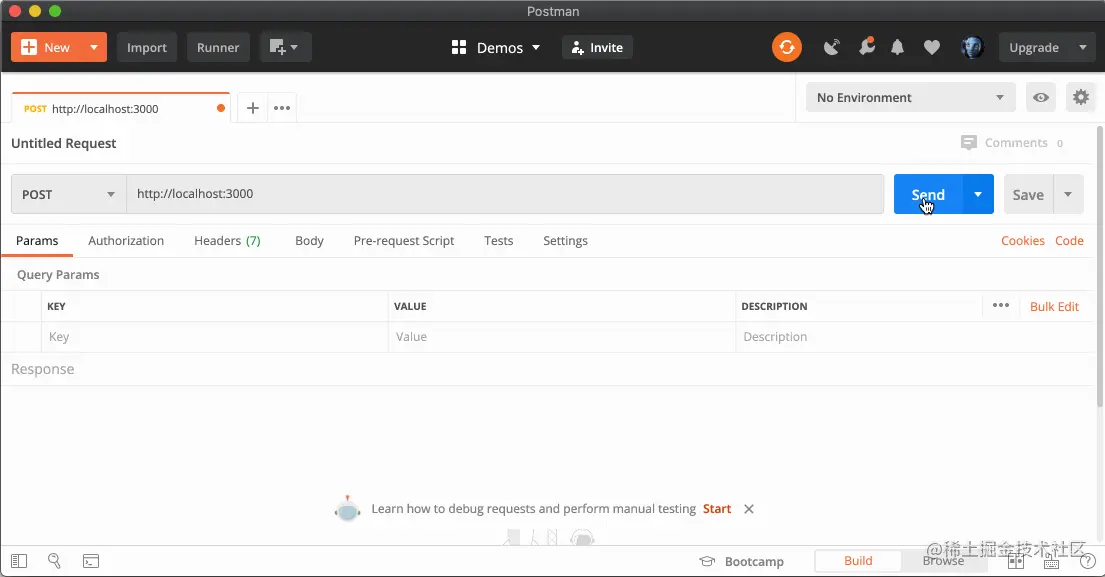Open the Comments icon
The width and height of the screenshot is (1105, 577).
[x=969, y=142]
